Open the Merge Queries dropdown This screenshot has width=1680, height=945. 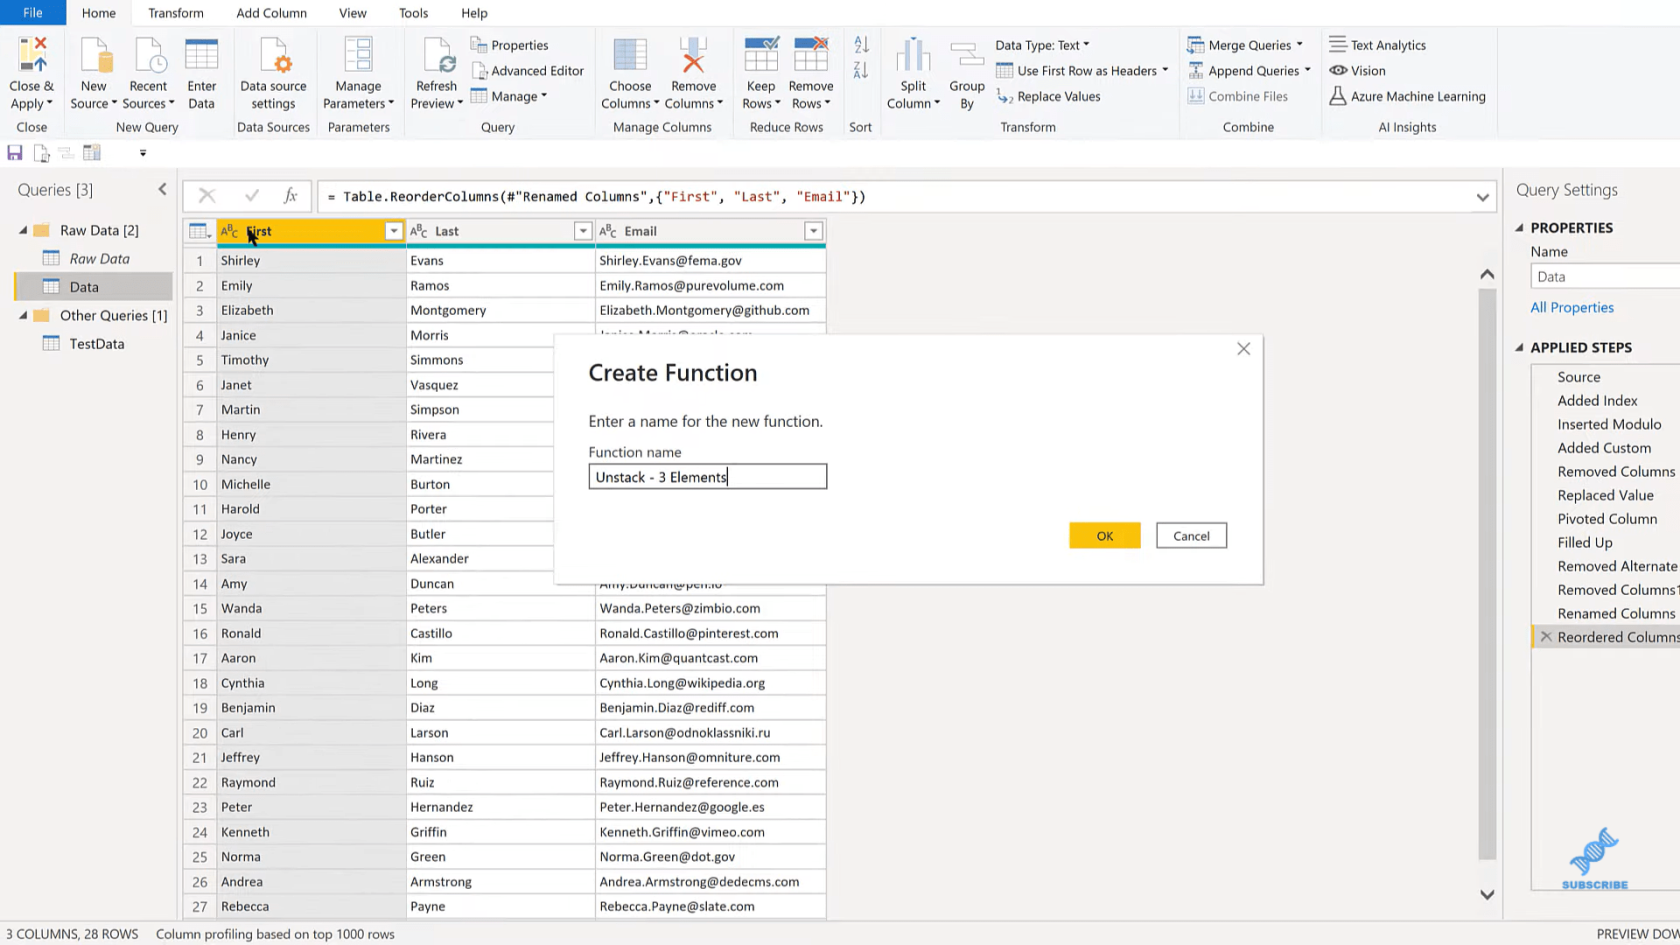pyautogui.click(x=1244, y=45)
